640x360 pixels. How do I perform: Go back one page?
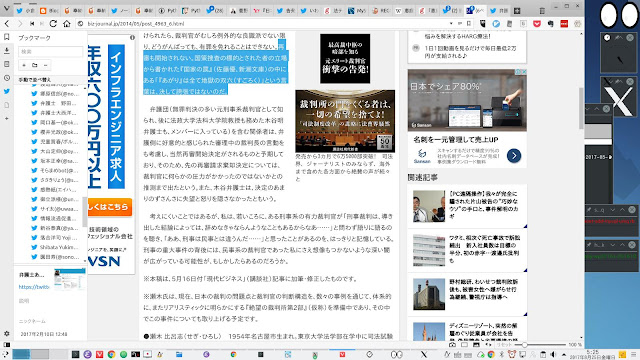pyautogui.click(x=7, y=24)
